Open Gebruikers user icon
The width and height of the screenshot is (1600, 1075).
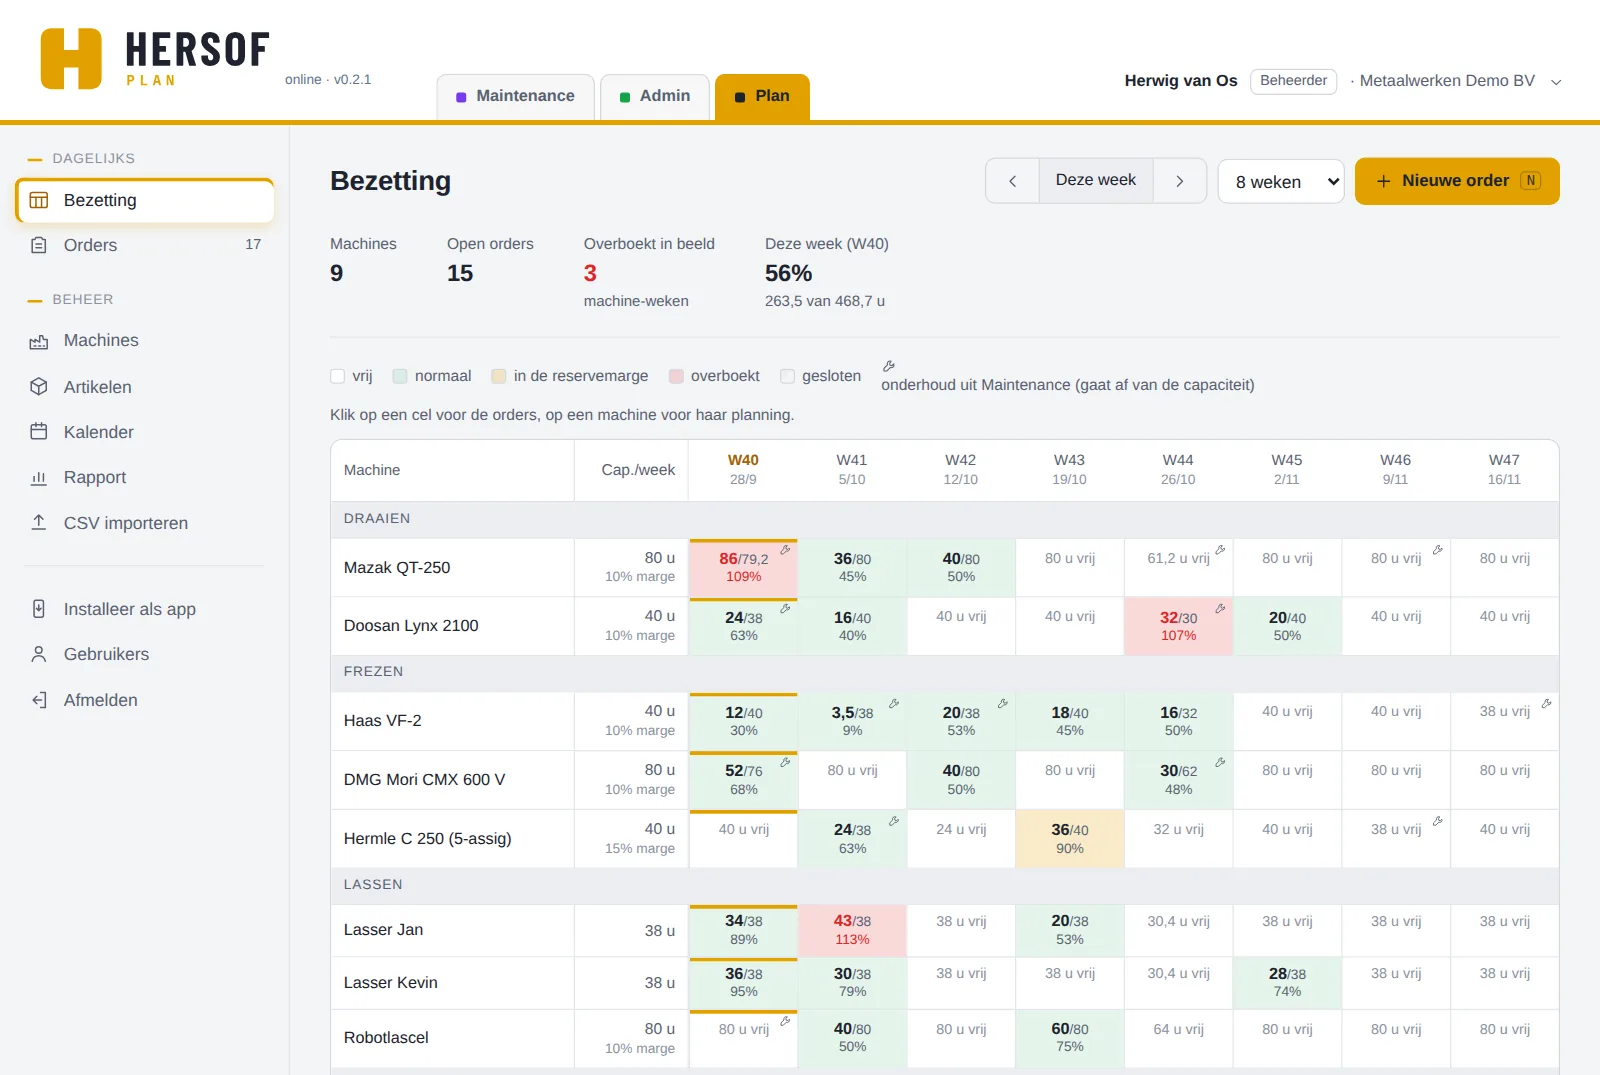39,654
